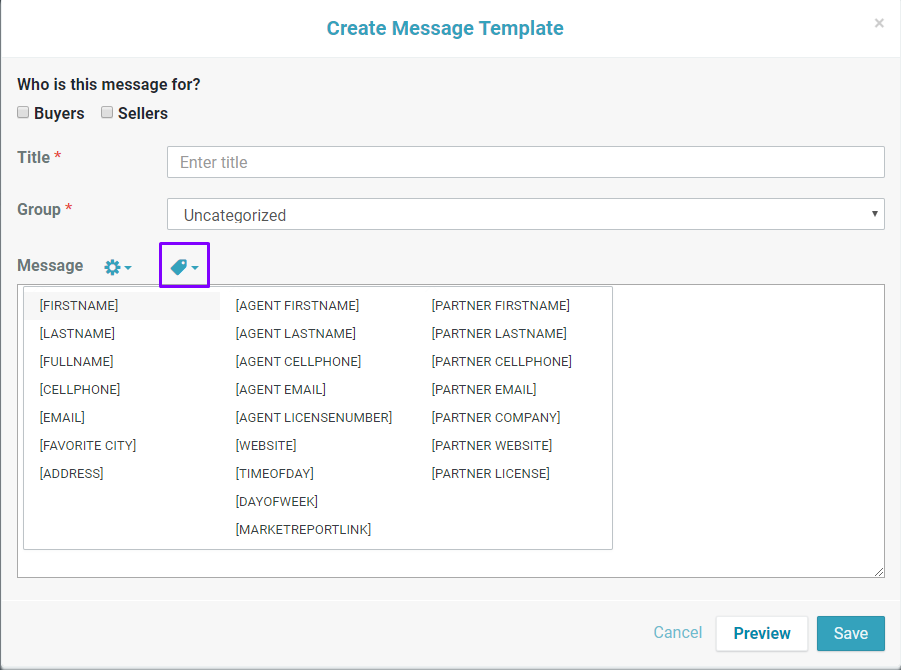Viewport: 901px width, 670px height.
Task: Insert the [FIRSTNAME] merge tag
Action: (79, 305)
